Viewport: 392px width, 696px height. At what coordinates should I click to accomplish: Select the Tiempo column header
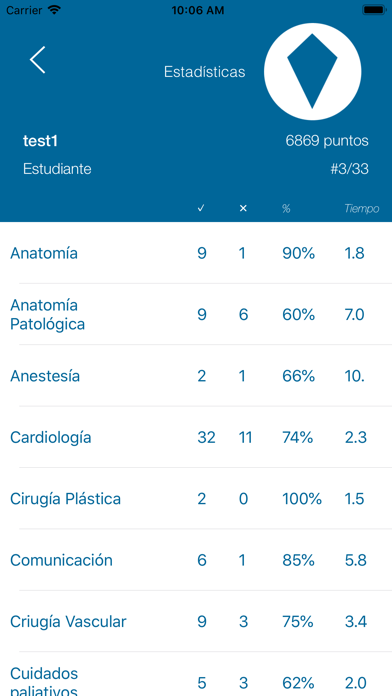[362, 209]
